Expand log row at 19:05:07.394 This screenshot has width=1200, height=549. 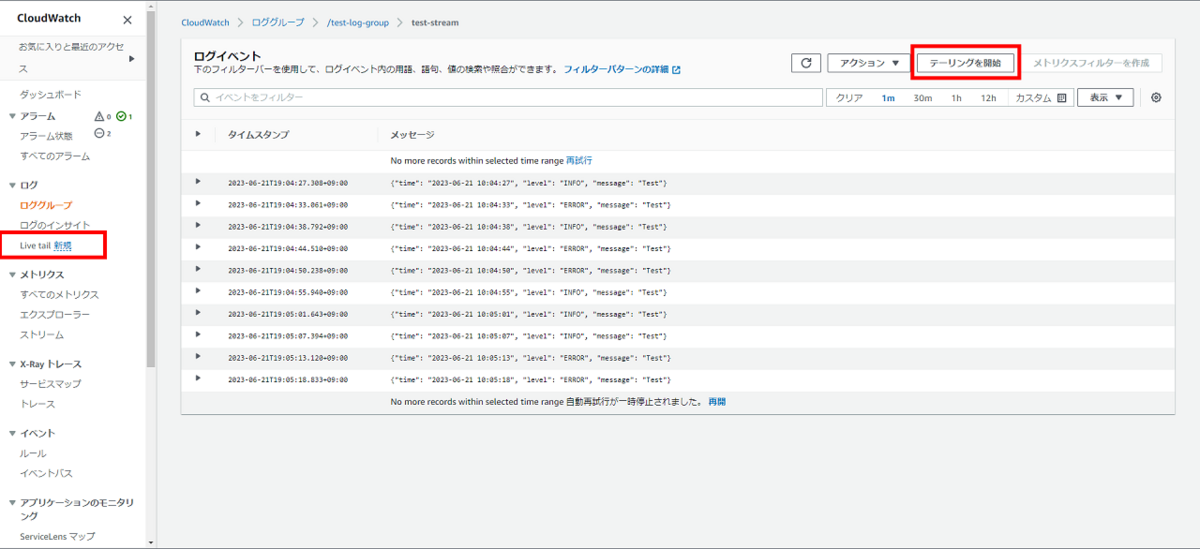pyautogui.click(x=198, y=335)
